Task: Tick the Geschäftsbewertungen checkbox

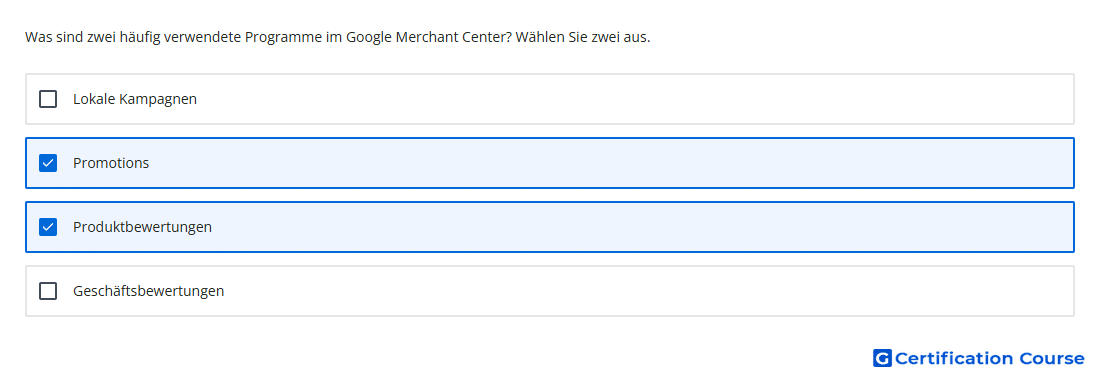Action: [x=48, y=291]
